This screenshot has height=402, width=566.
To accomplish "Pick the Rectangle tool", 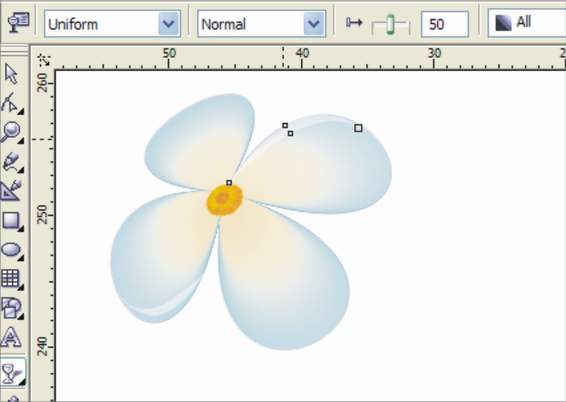I will pos(12,220).
